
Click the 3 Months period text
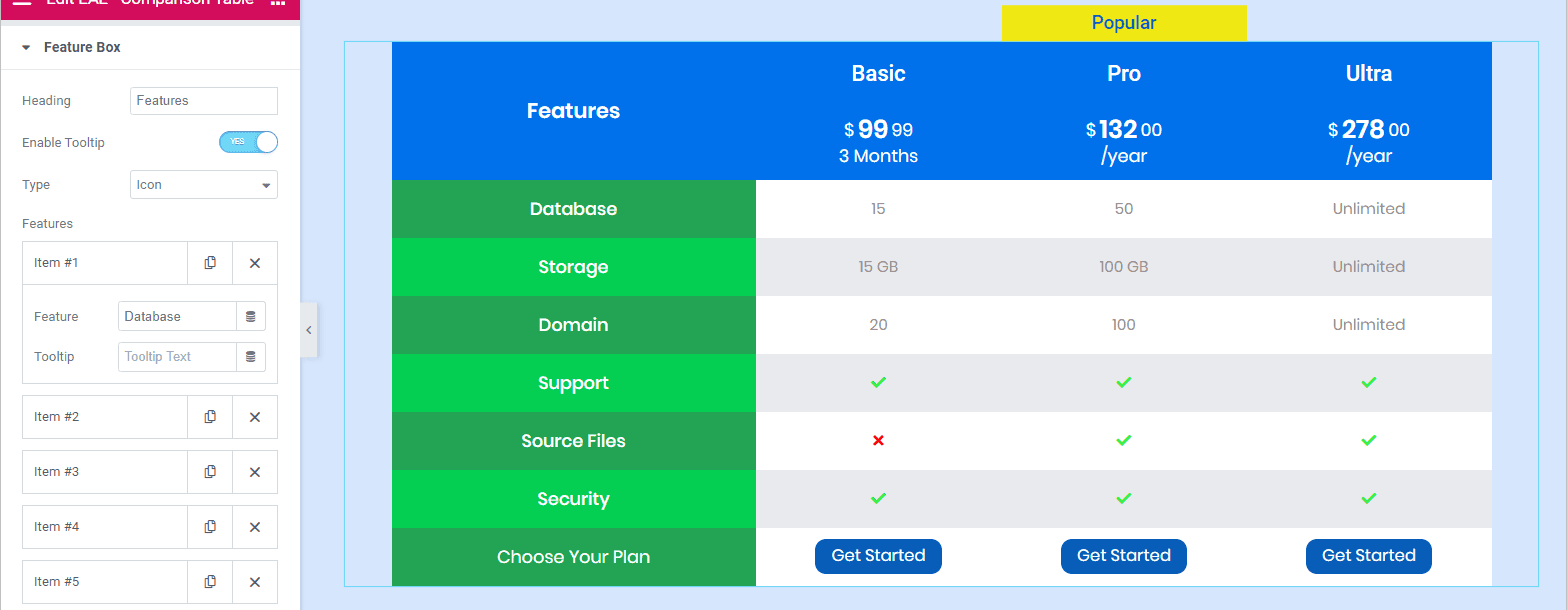878,156
